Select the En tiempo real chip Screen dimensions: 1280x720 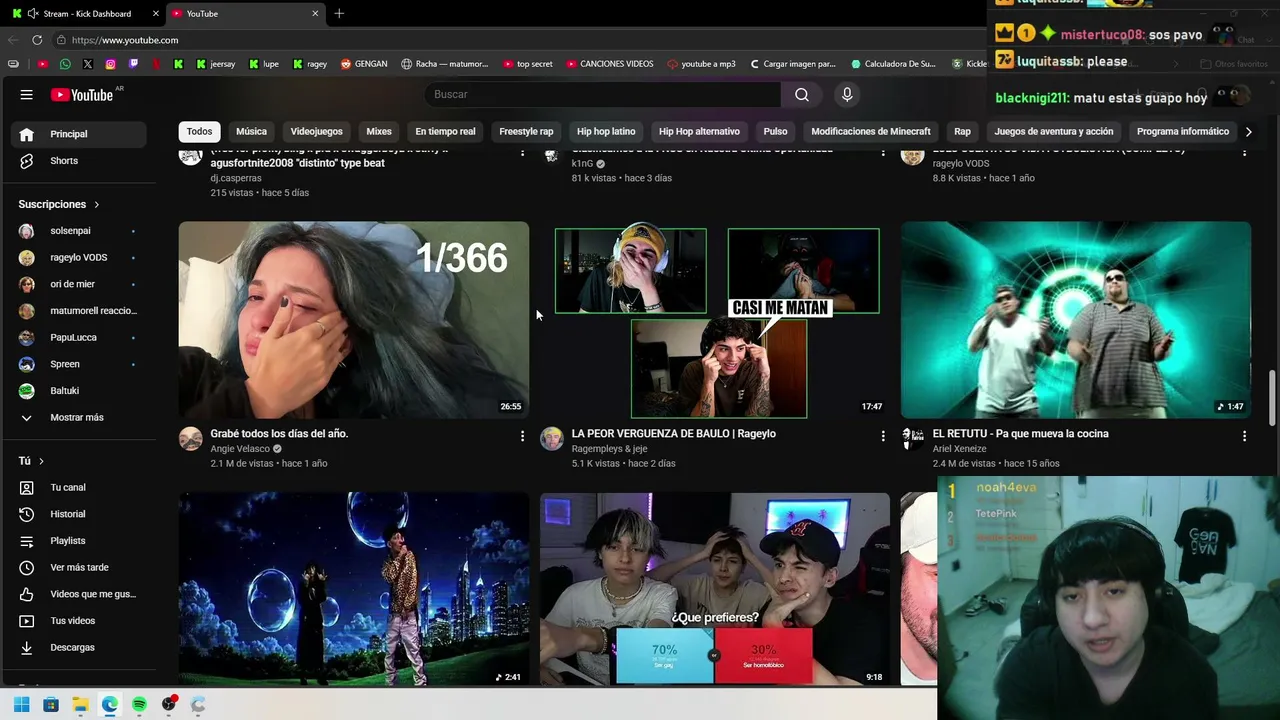point(445,132)
